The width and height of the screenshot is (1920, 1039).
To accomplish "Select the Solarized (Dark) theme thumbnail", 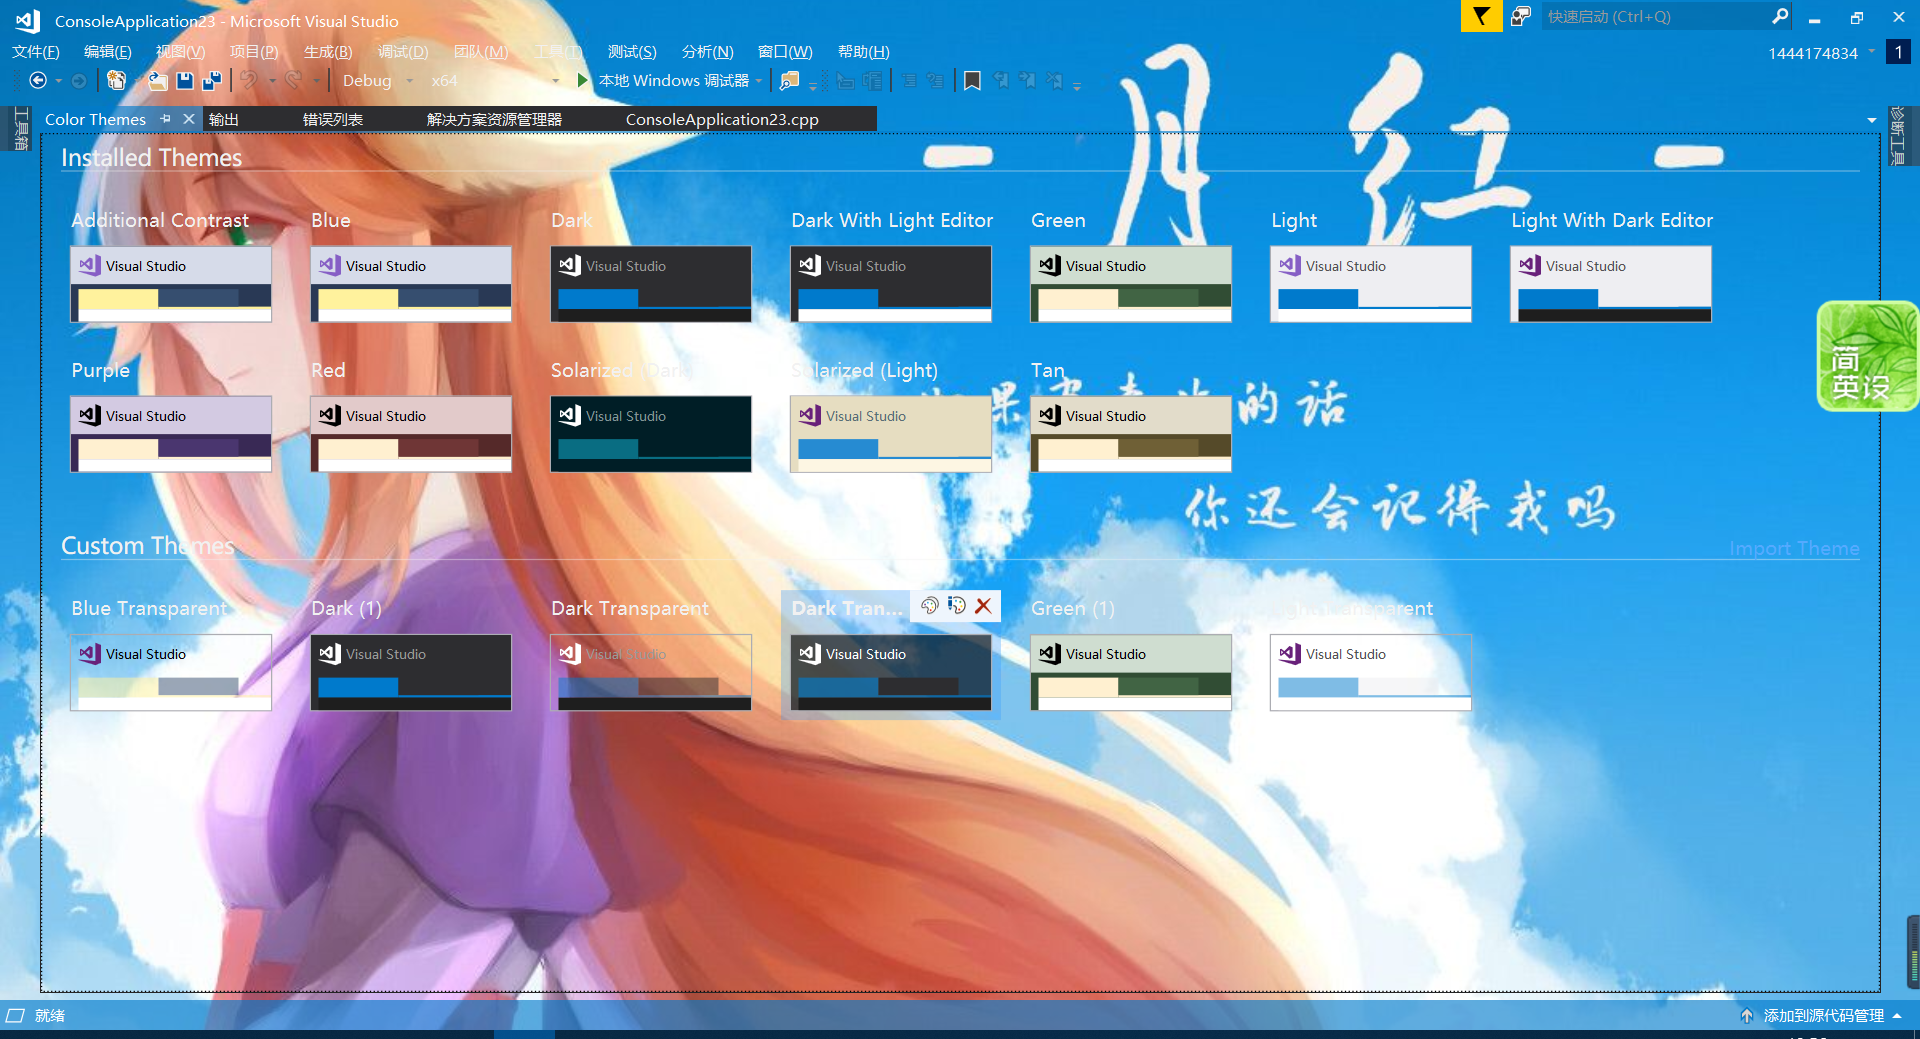I will pos(651,433).
